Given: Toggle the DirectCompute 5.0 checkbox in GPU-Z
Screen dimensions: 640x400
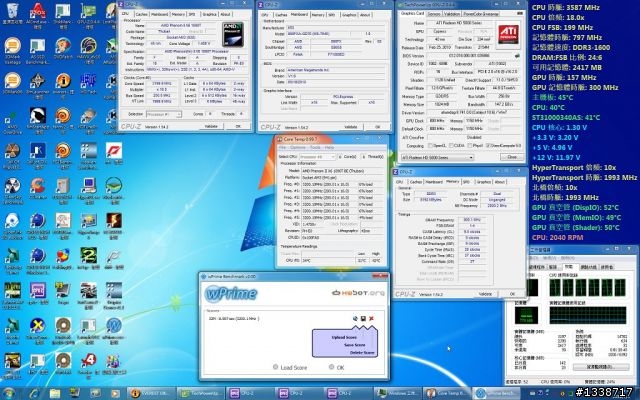Looking at the screenshot, I should point(488,146).
